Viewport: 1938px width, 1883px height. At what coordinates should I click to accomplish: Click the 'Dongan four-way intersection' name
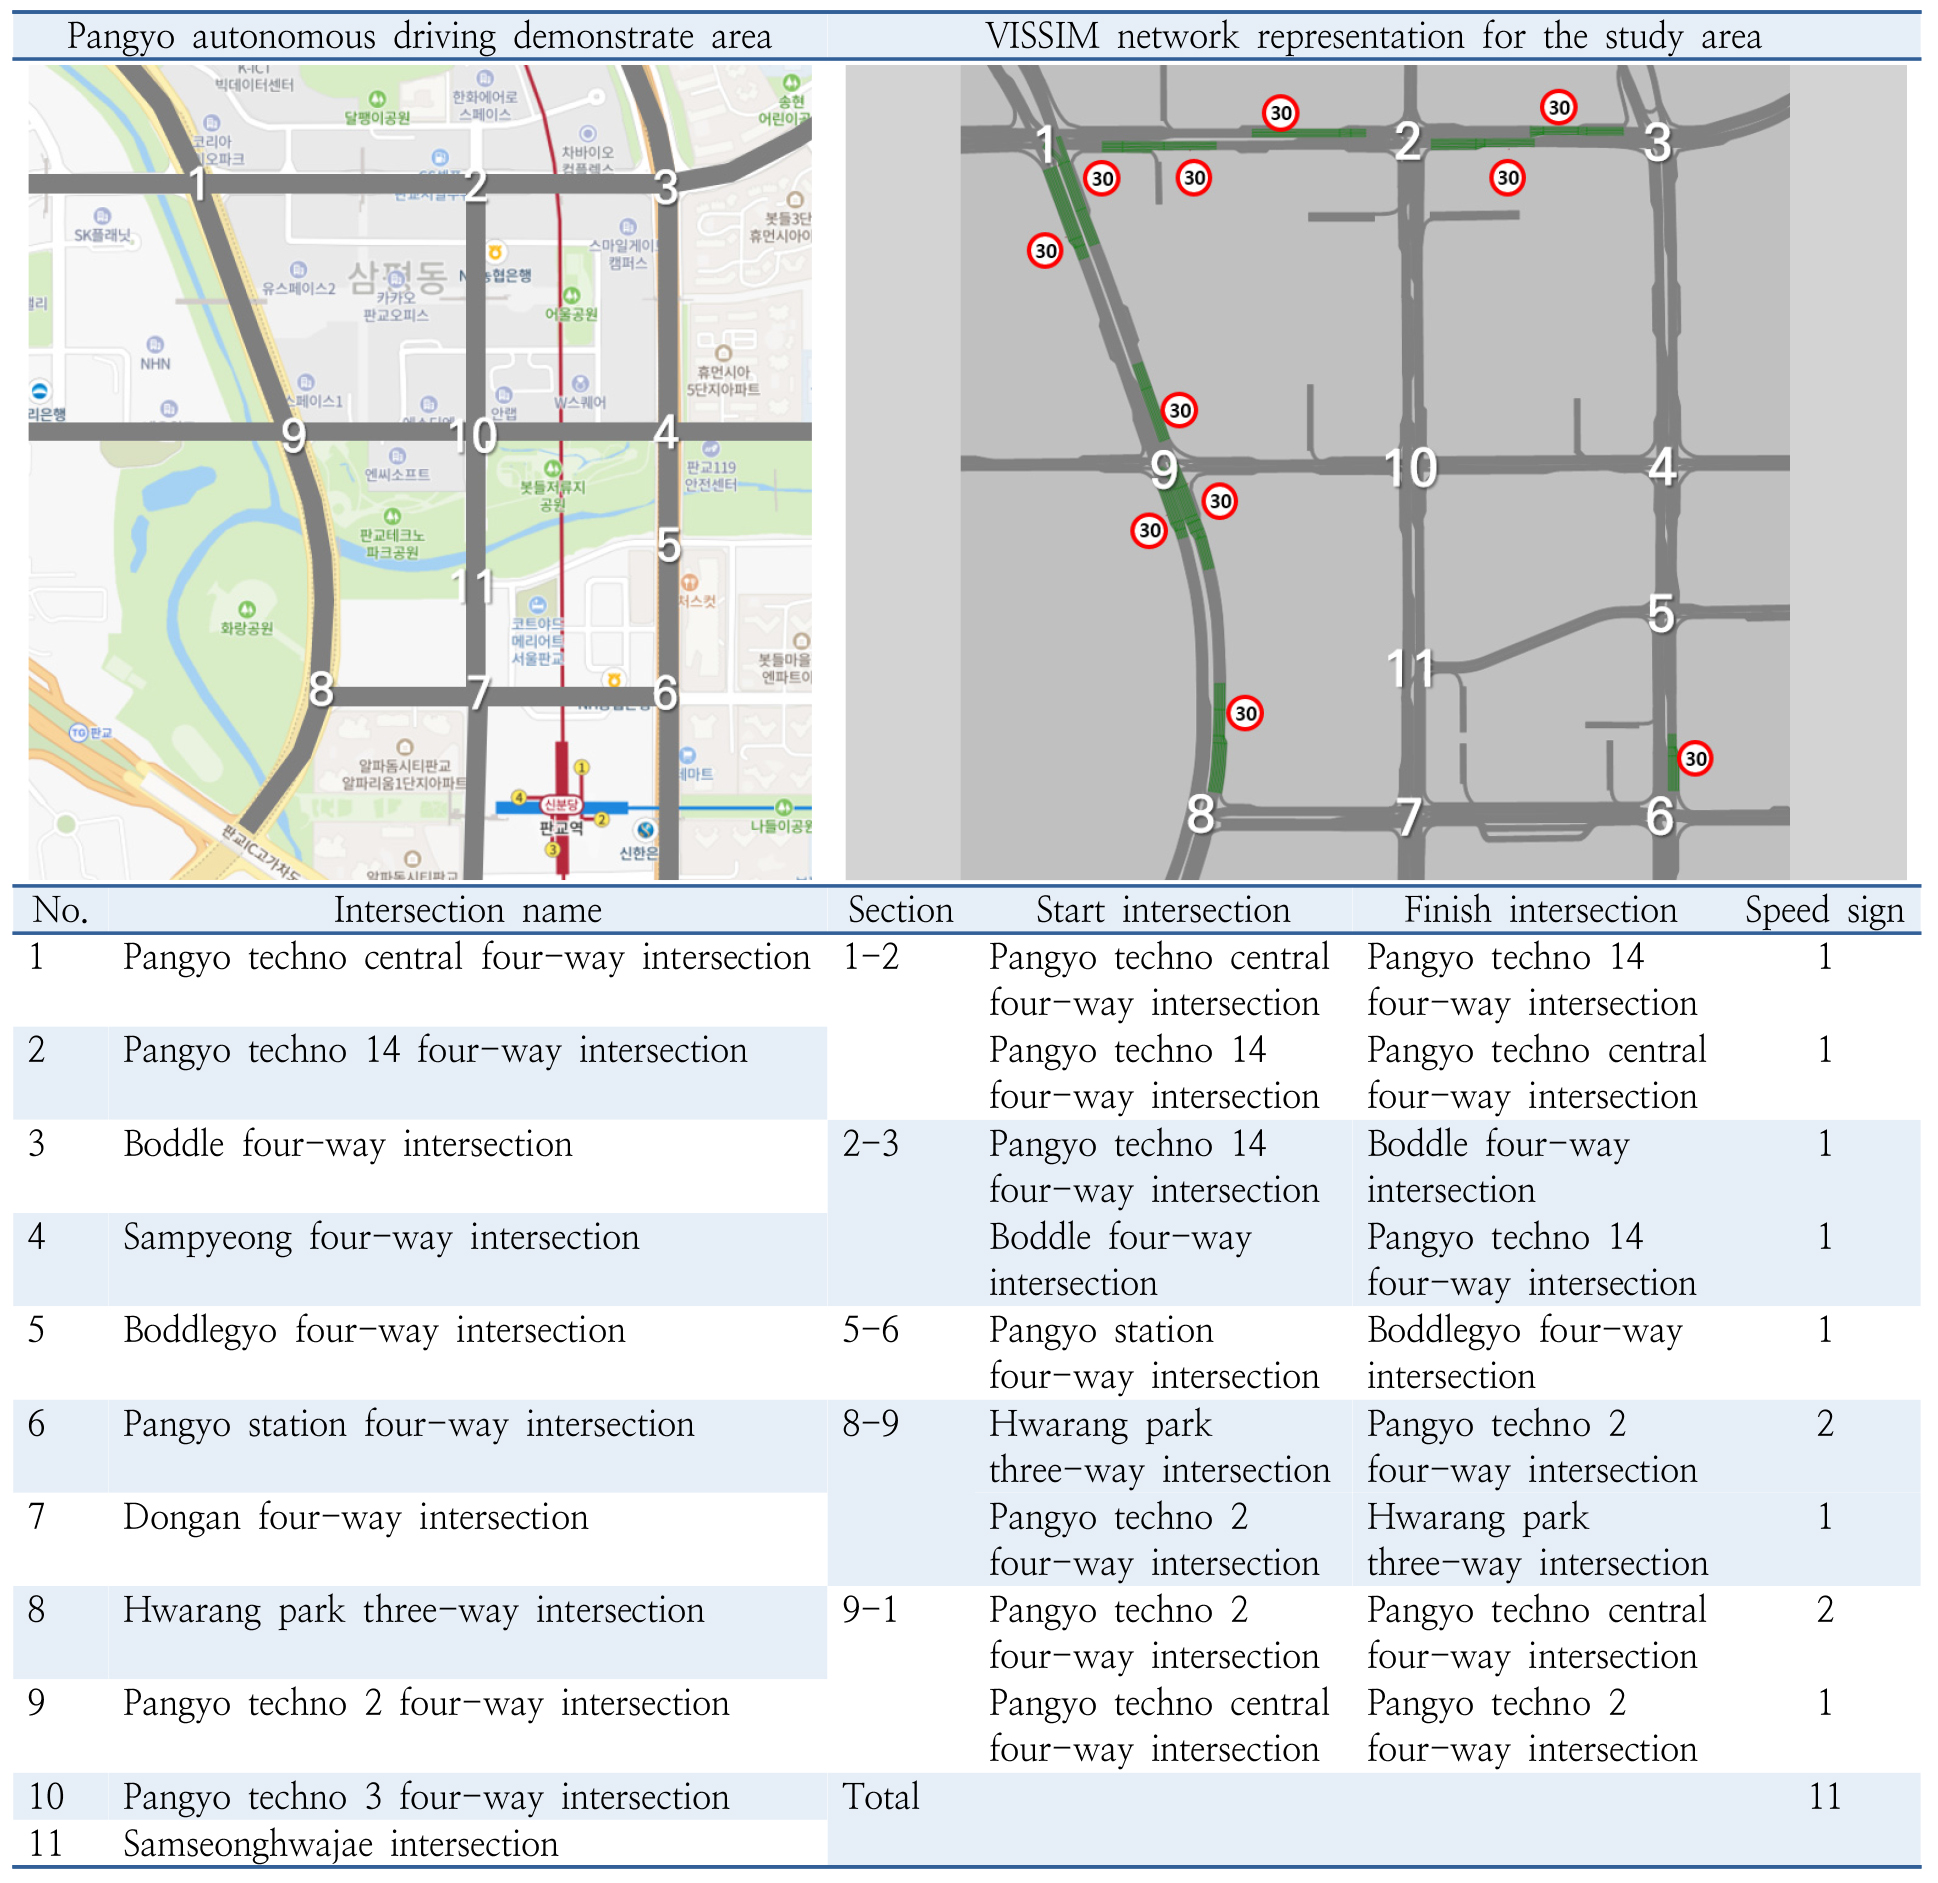click(356, 1518)
